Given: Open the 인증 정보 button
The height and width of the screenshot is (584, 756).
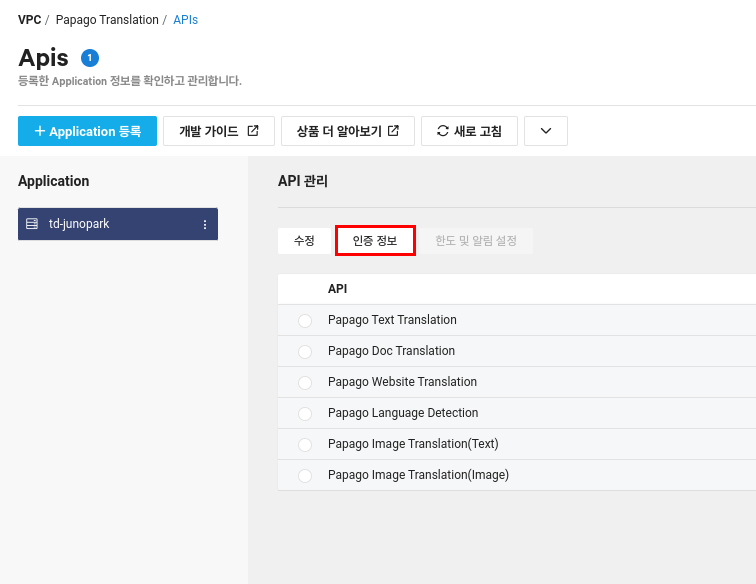Looking at the screenshot, I should 375,241.
